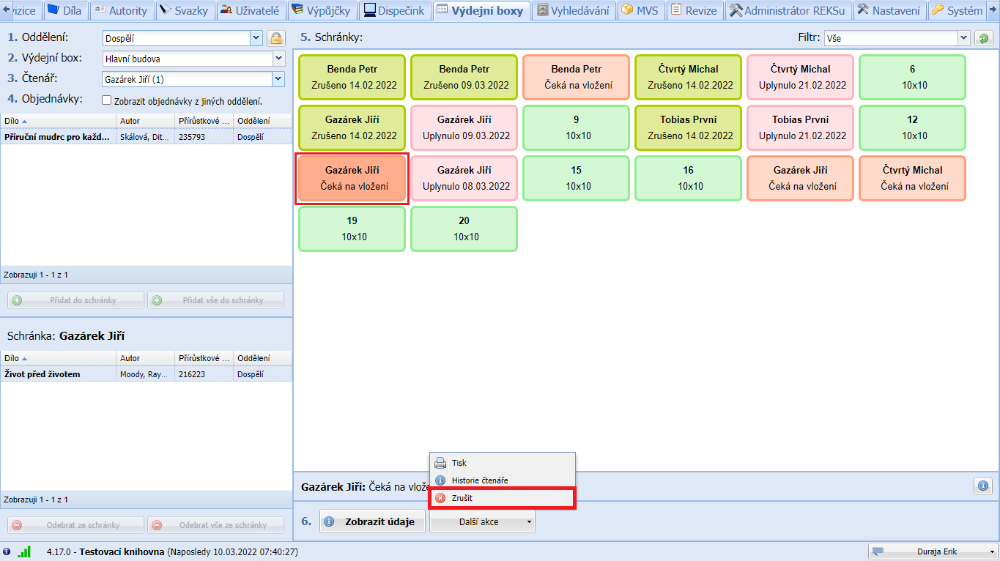1000x561 pixels.
Task: Click the blue info icon in the locker status bar
Action: click(x=982, y=486)
